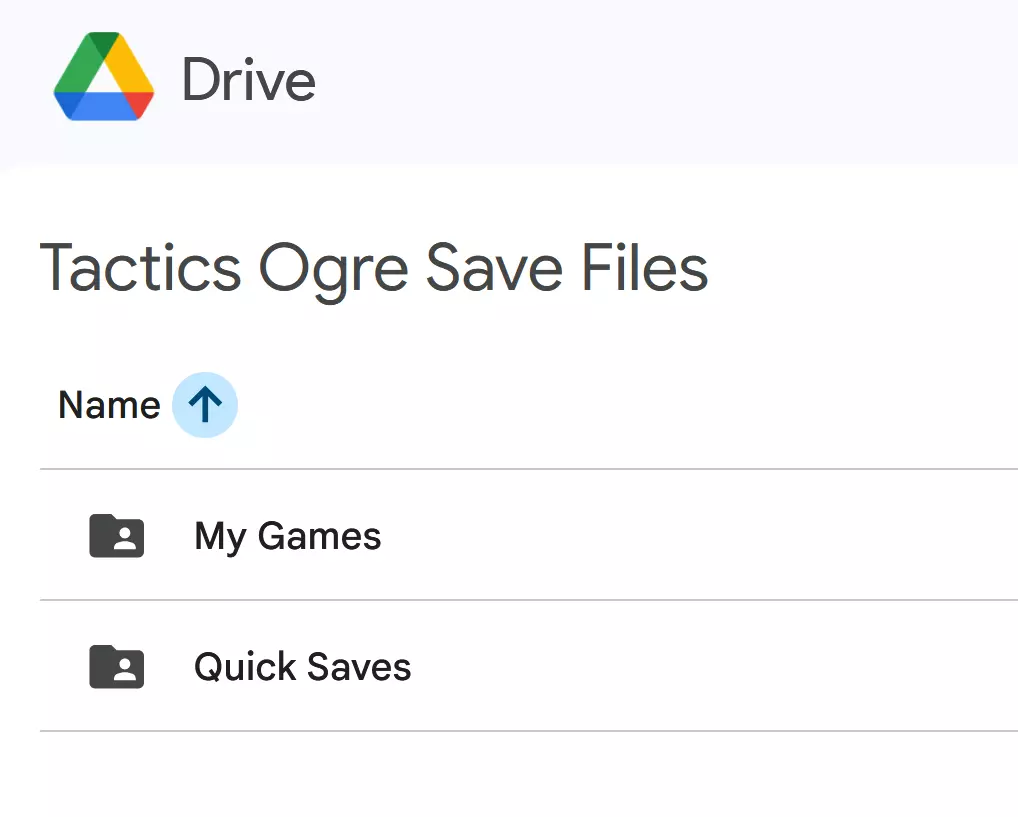The image size is (1018, 817).
Task: Open the My Games folder
Action: tap(287, 536)
